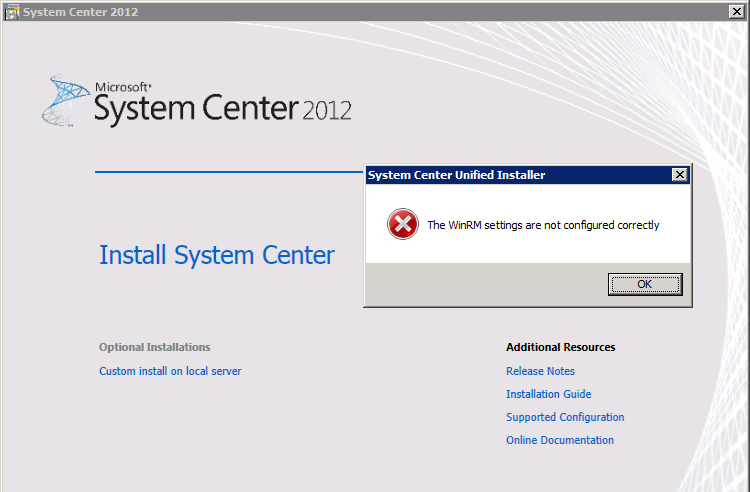Open the Installation Guide link
This screenshot has height=492, width=750.
tap(548, 394)
